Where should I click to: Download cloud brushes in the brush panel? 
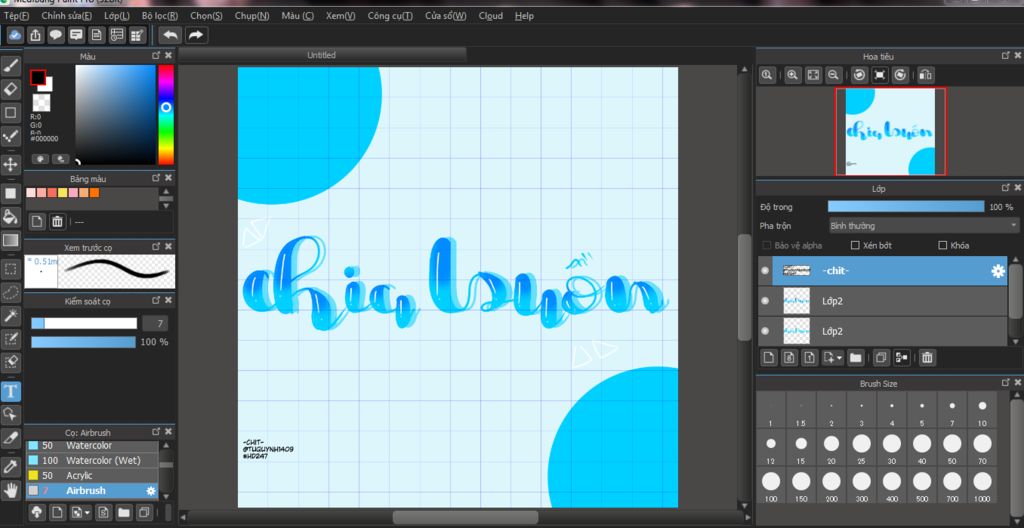click(37, 512)
